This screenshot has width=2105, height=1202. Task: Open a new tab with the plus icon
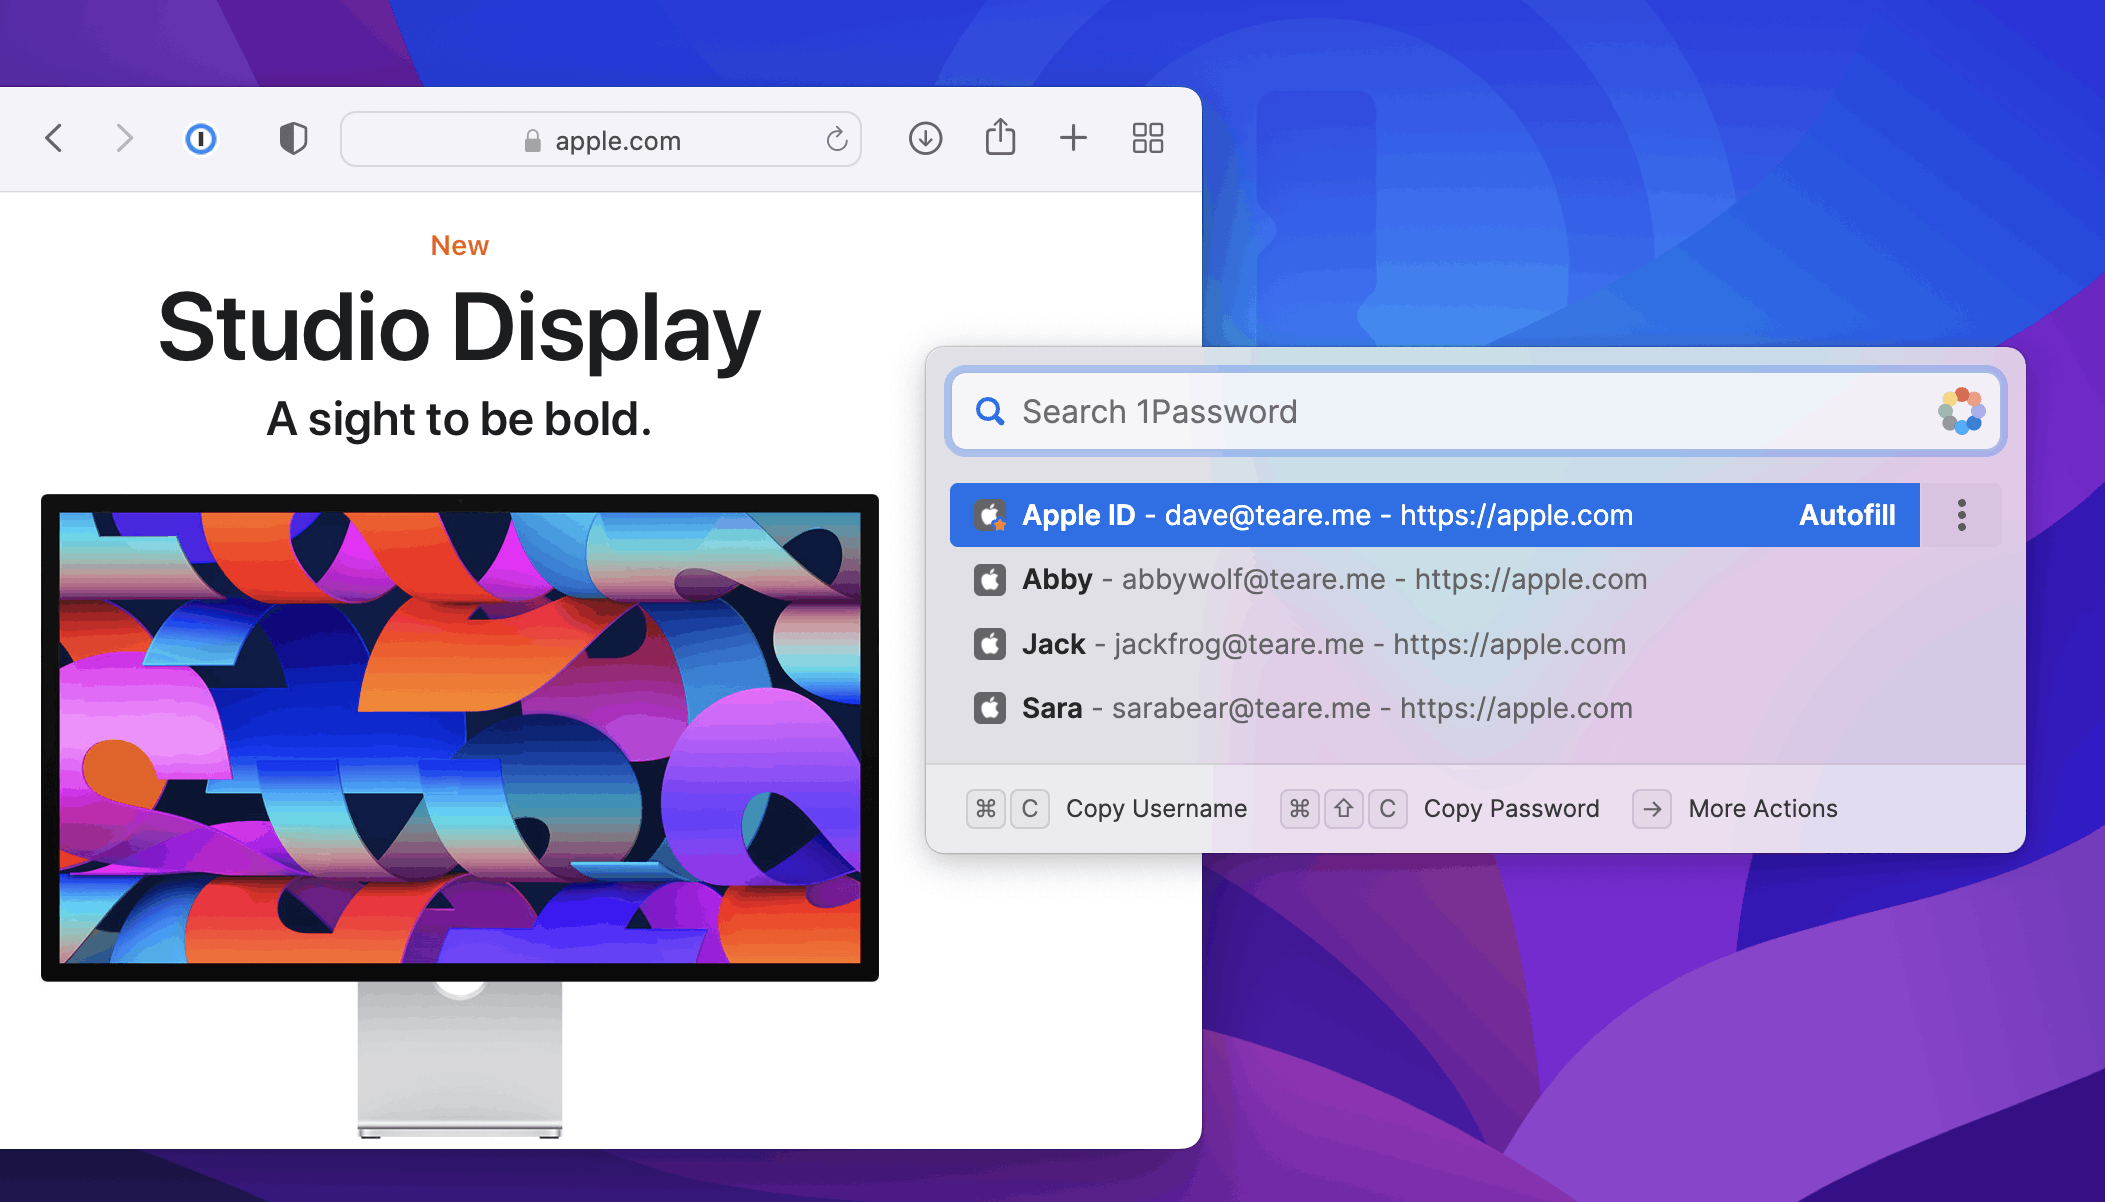tap(1073, 138)
